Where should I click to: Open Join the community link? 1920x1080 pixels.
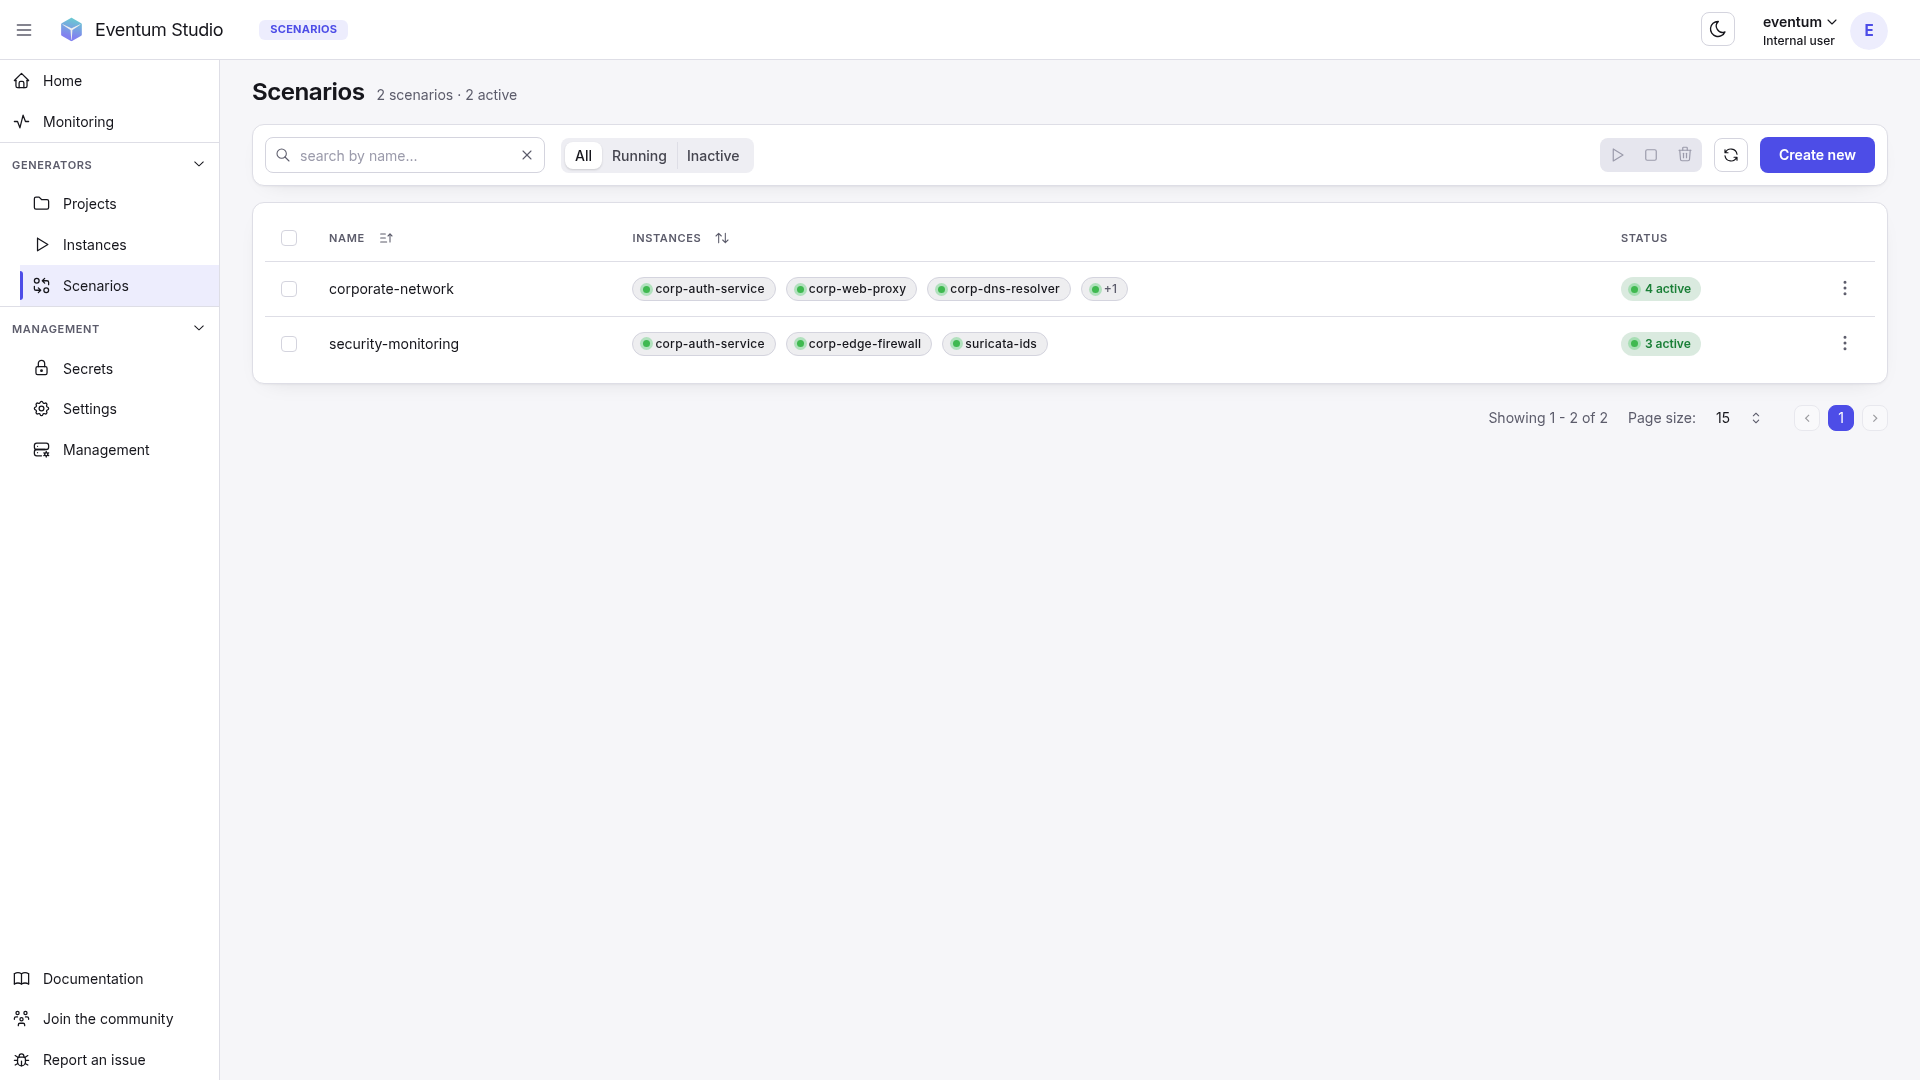tap(109, 1019)
